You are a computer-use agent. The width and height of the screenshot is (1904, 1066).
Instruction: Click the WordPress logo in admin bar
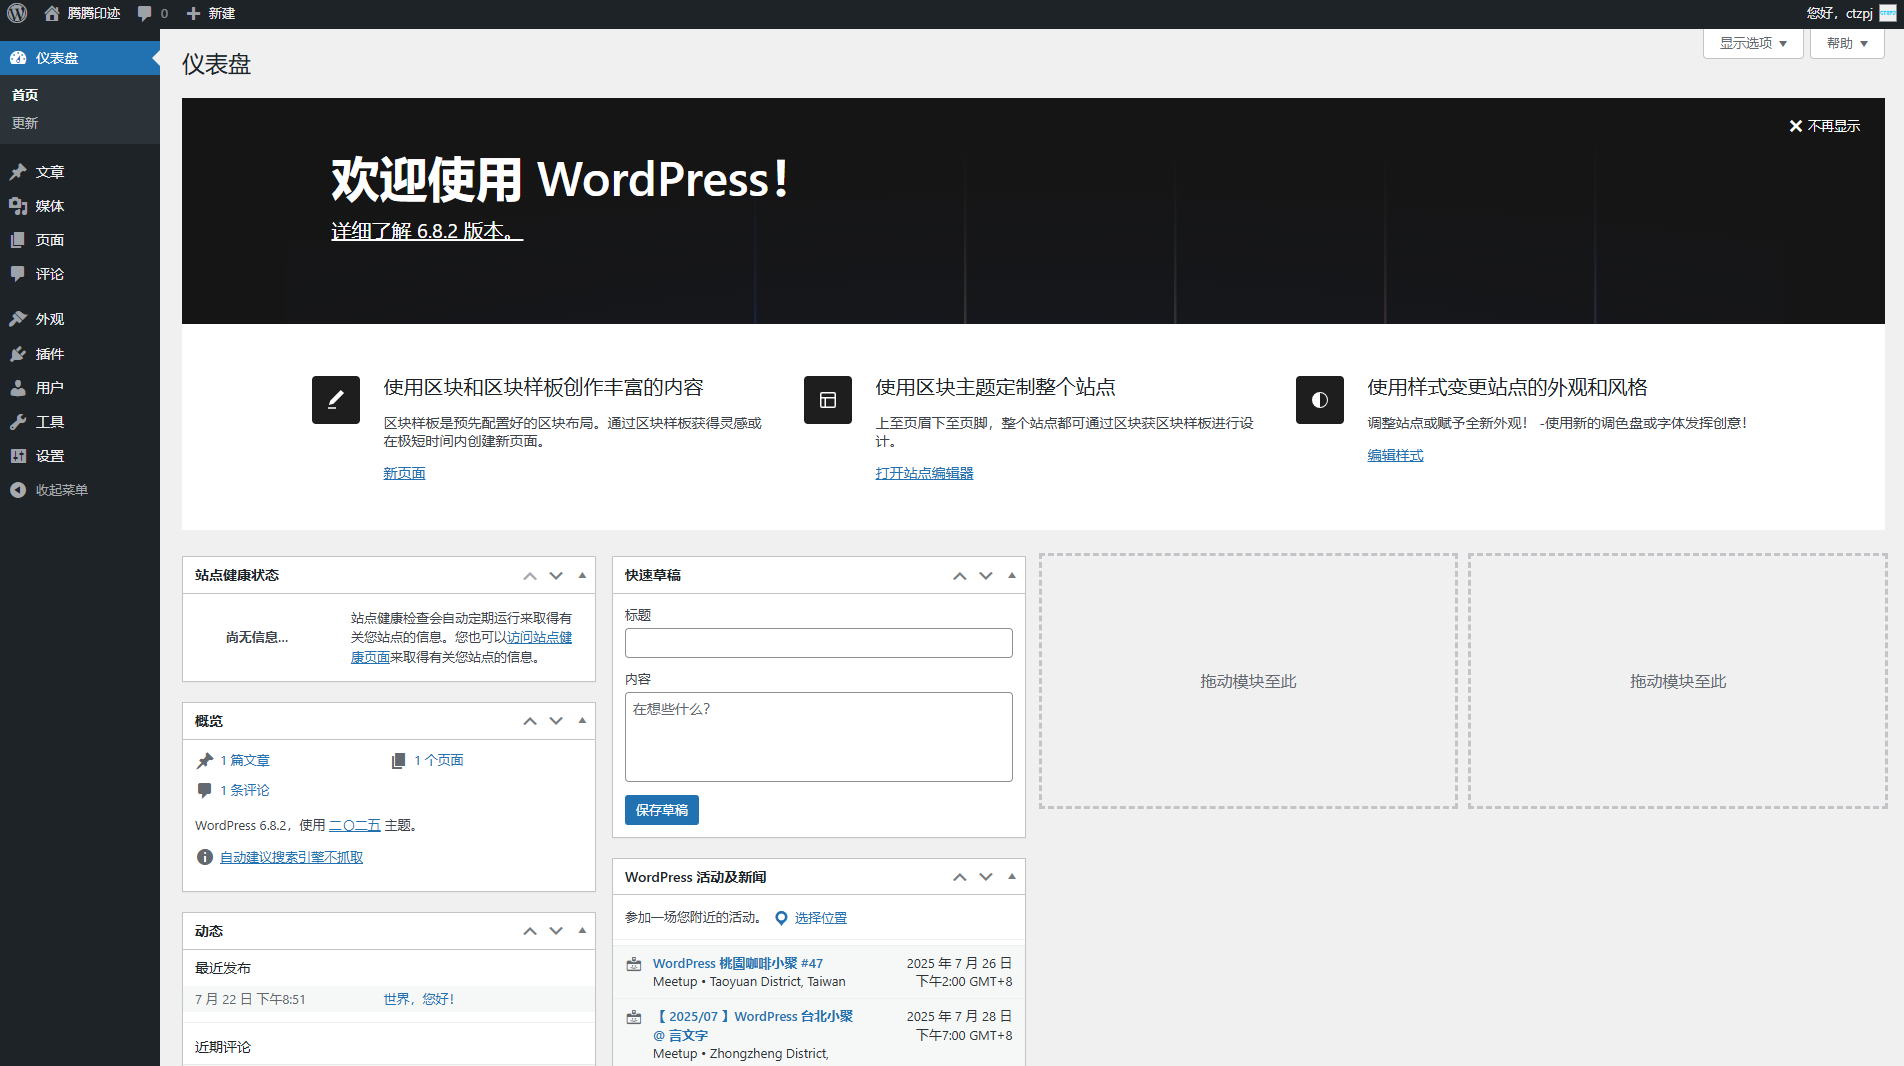17,13
